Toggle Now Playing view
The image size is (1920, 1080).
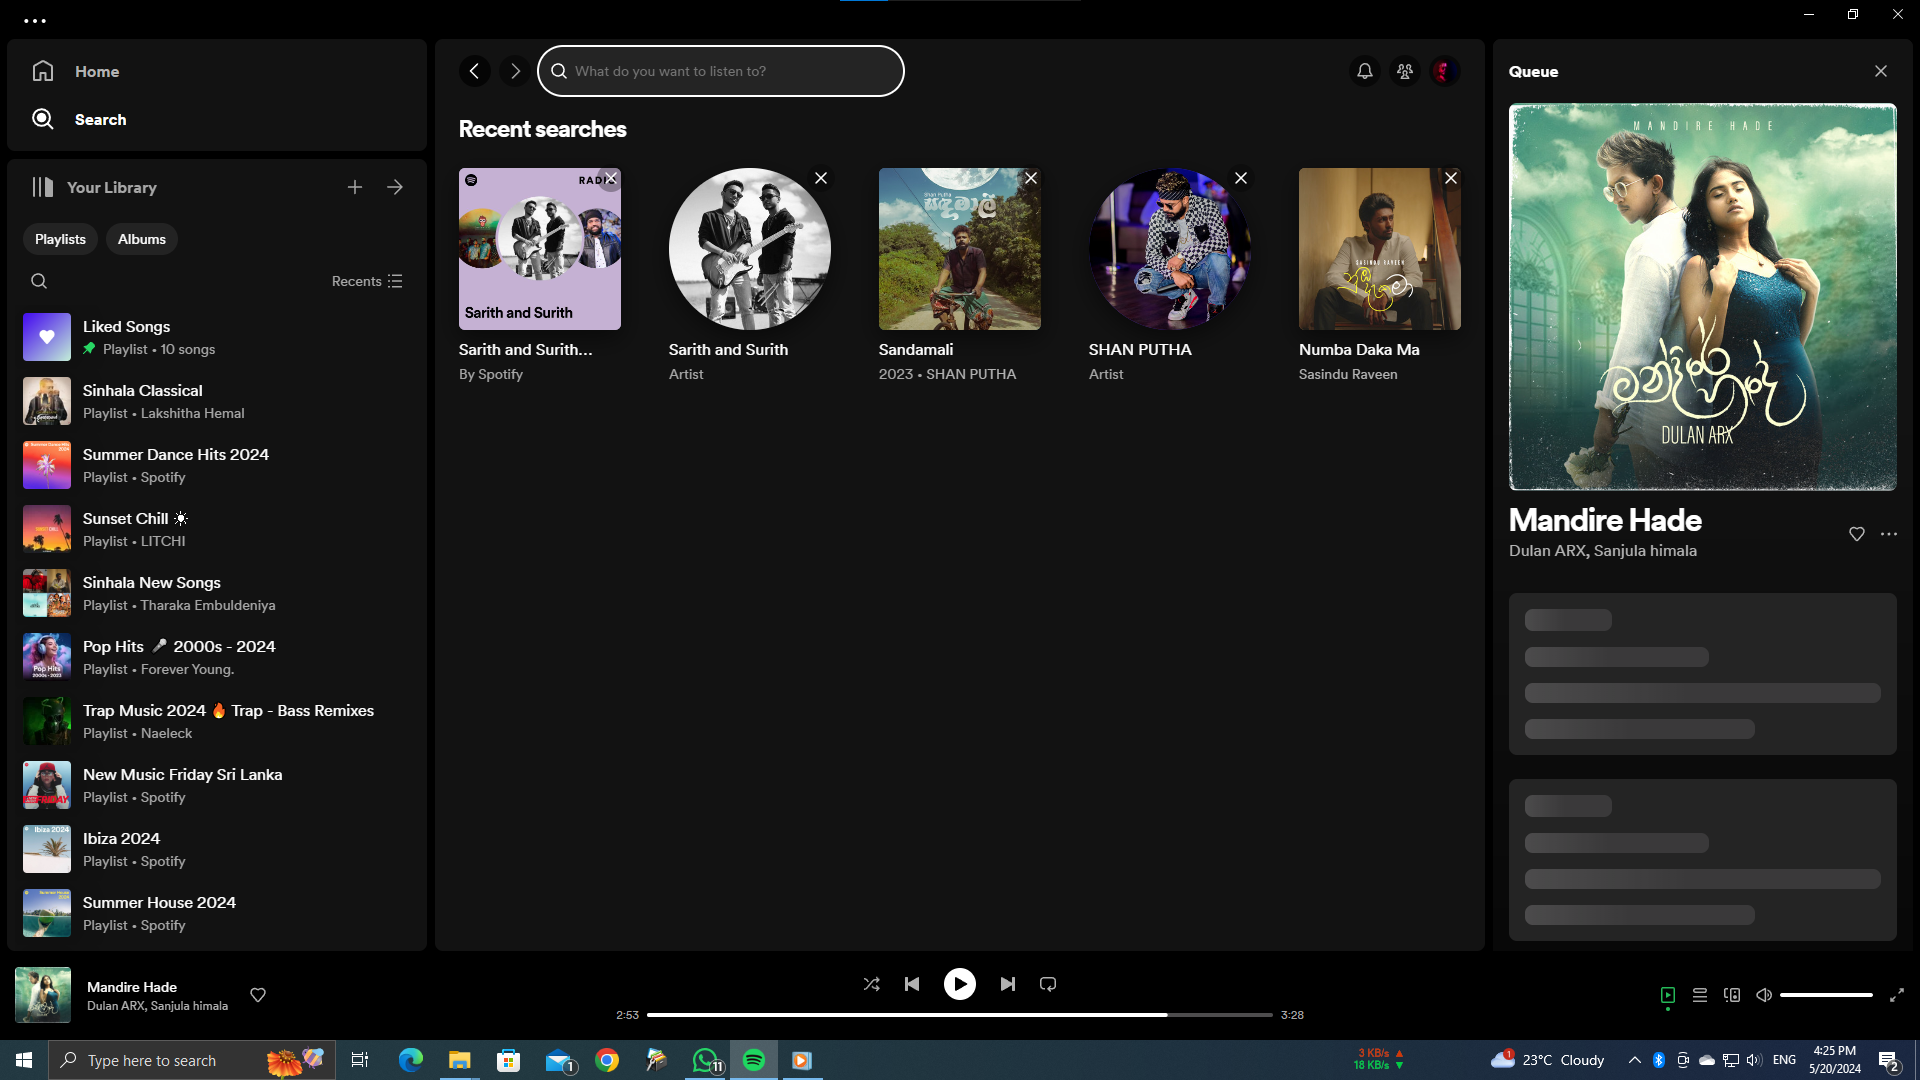coord(1668,995)
